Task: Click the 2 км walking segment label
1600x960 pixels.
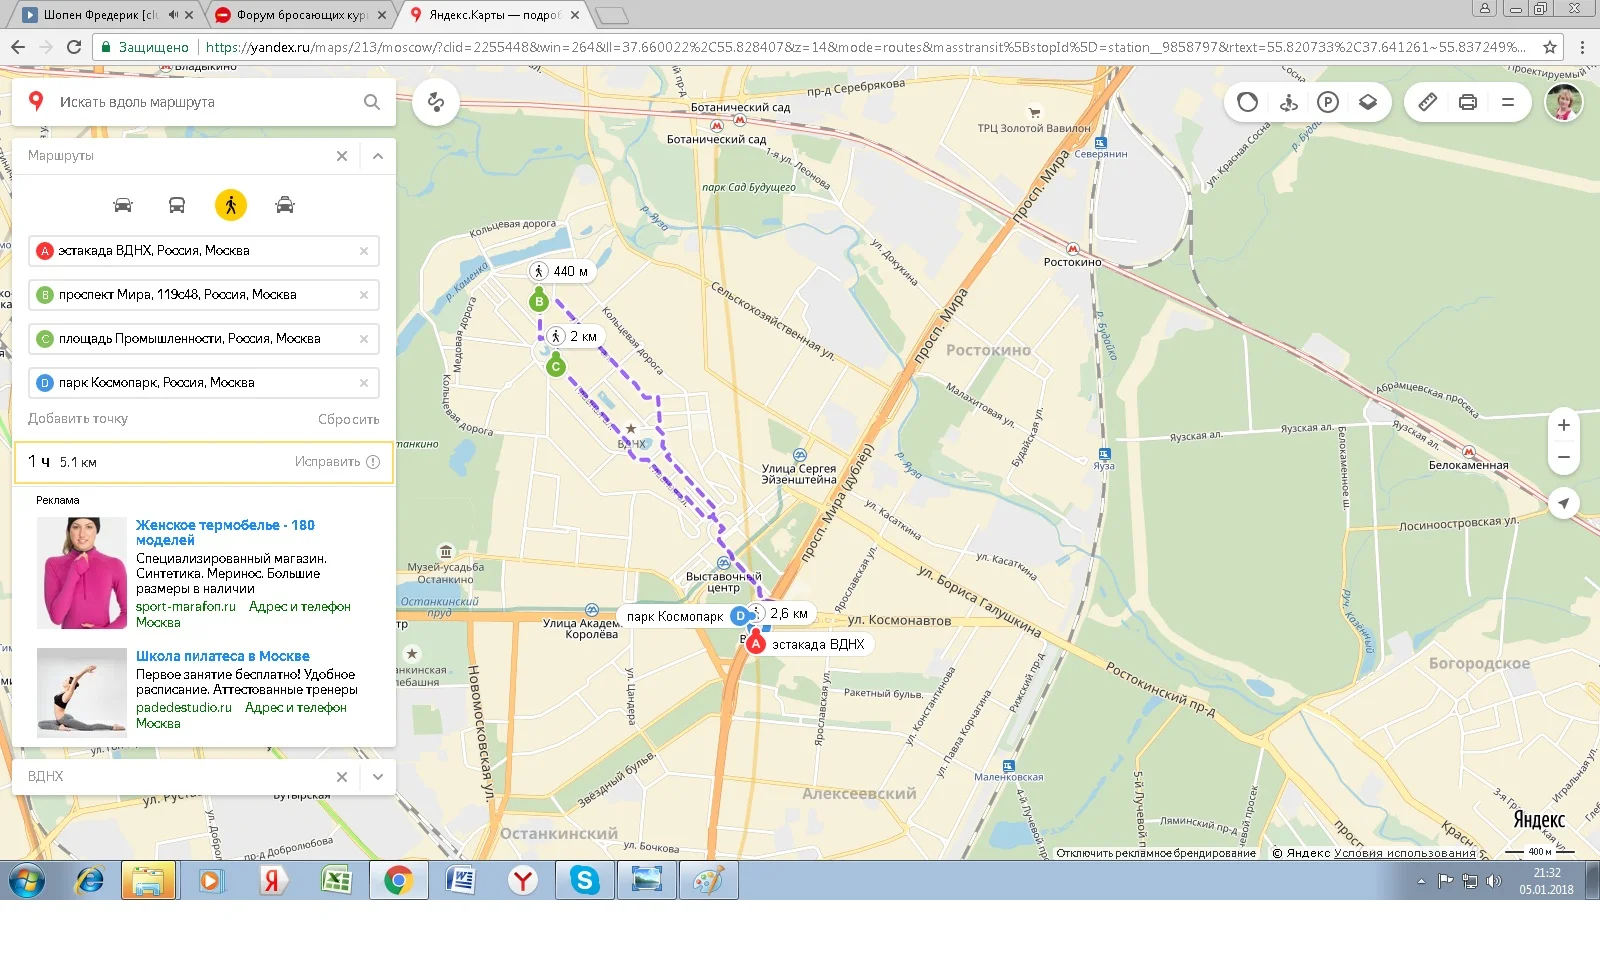Action: 574,336
